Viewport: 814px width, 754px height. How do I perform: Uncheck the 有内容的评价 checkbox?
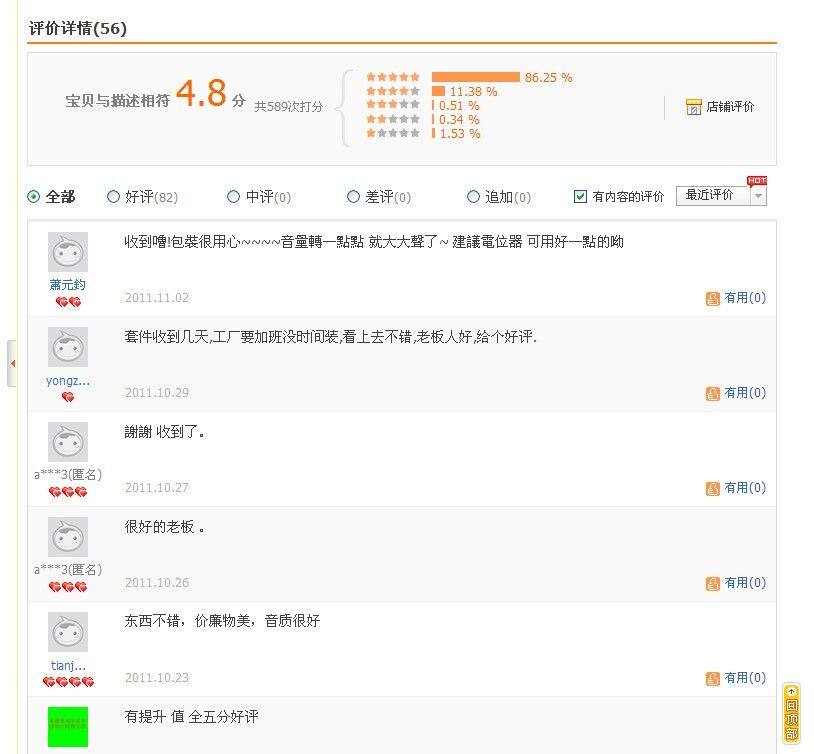click(580, 197)
